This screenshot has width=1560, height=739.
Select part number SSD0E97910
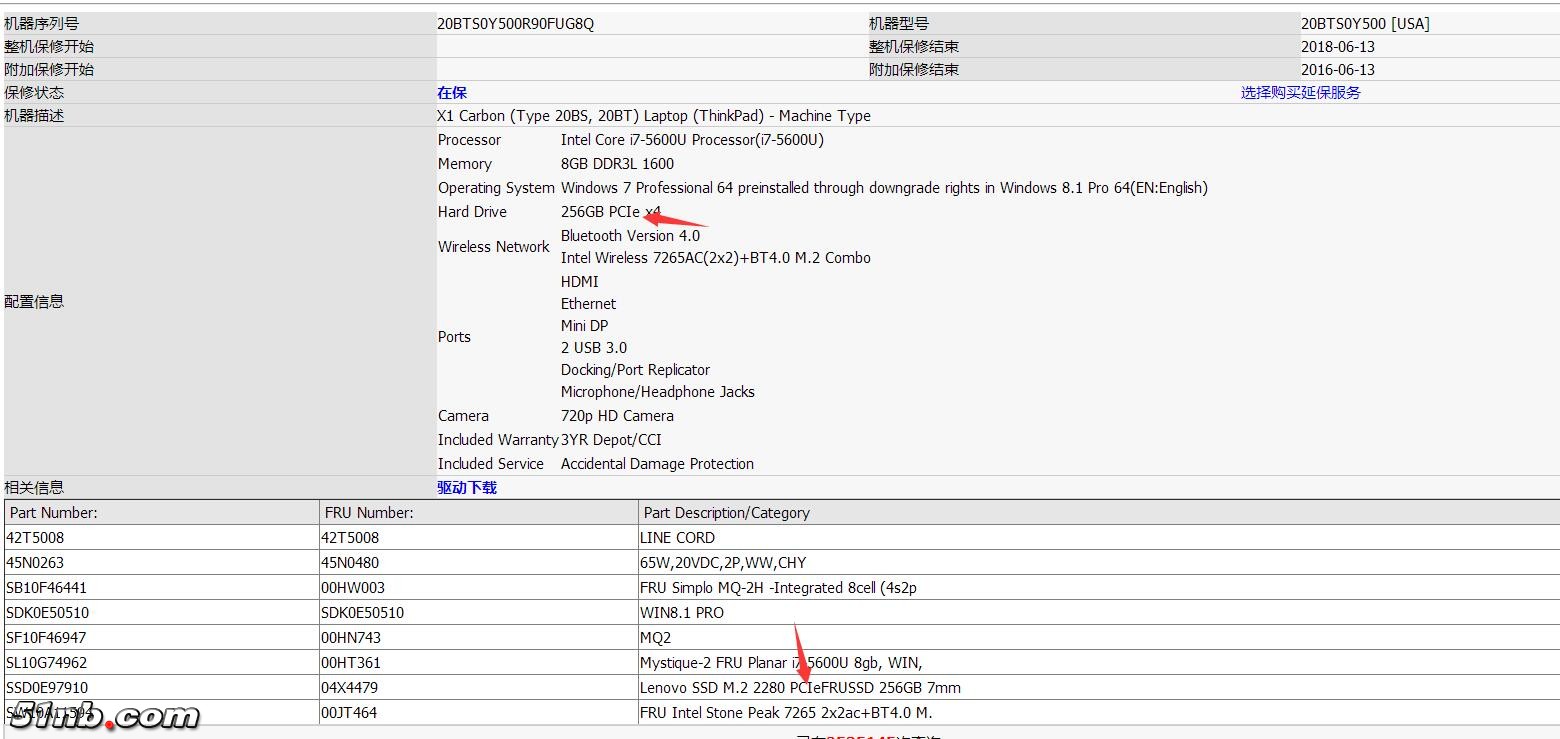pos(47,688)
